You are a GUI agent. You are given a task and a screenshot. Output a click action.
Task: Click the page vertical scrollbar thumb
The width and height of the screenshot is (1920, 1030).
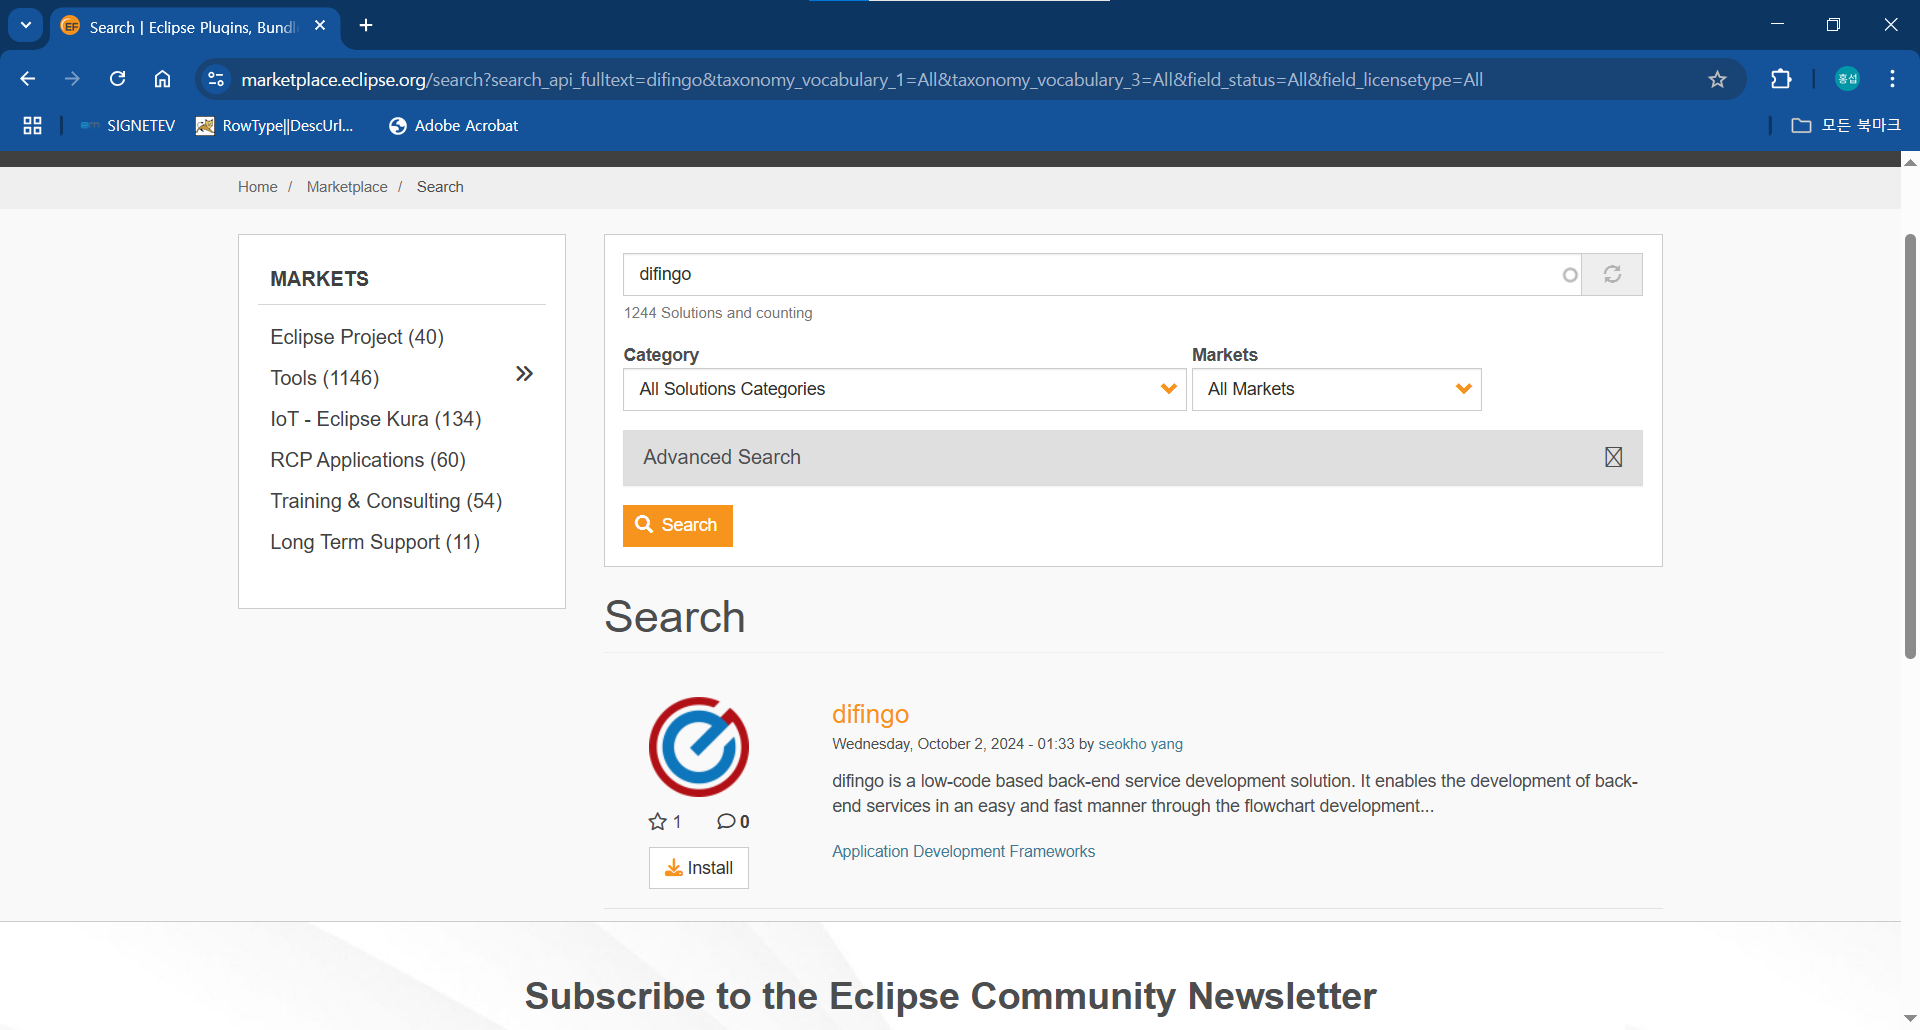[x=1910, y=445]
